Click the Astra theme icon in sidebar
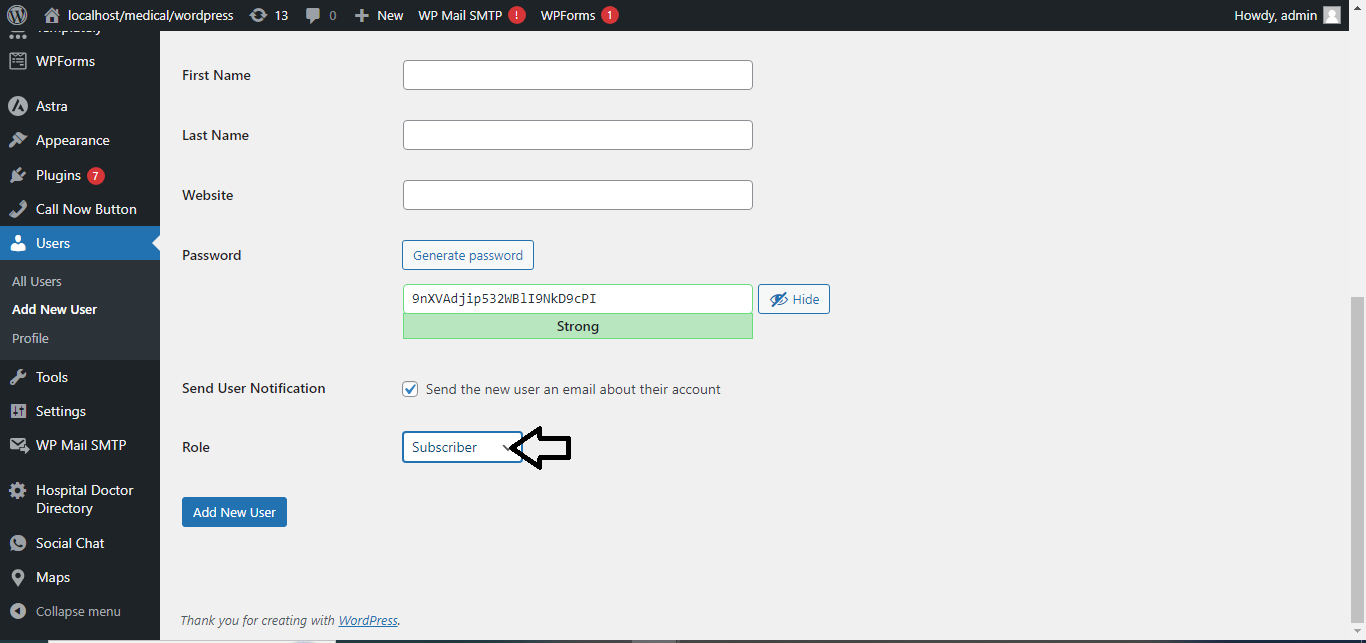The image size is (1366, 643). pyautogui.click(x=17, y=106)
